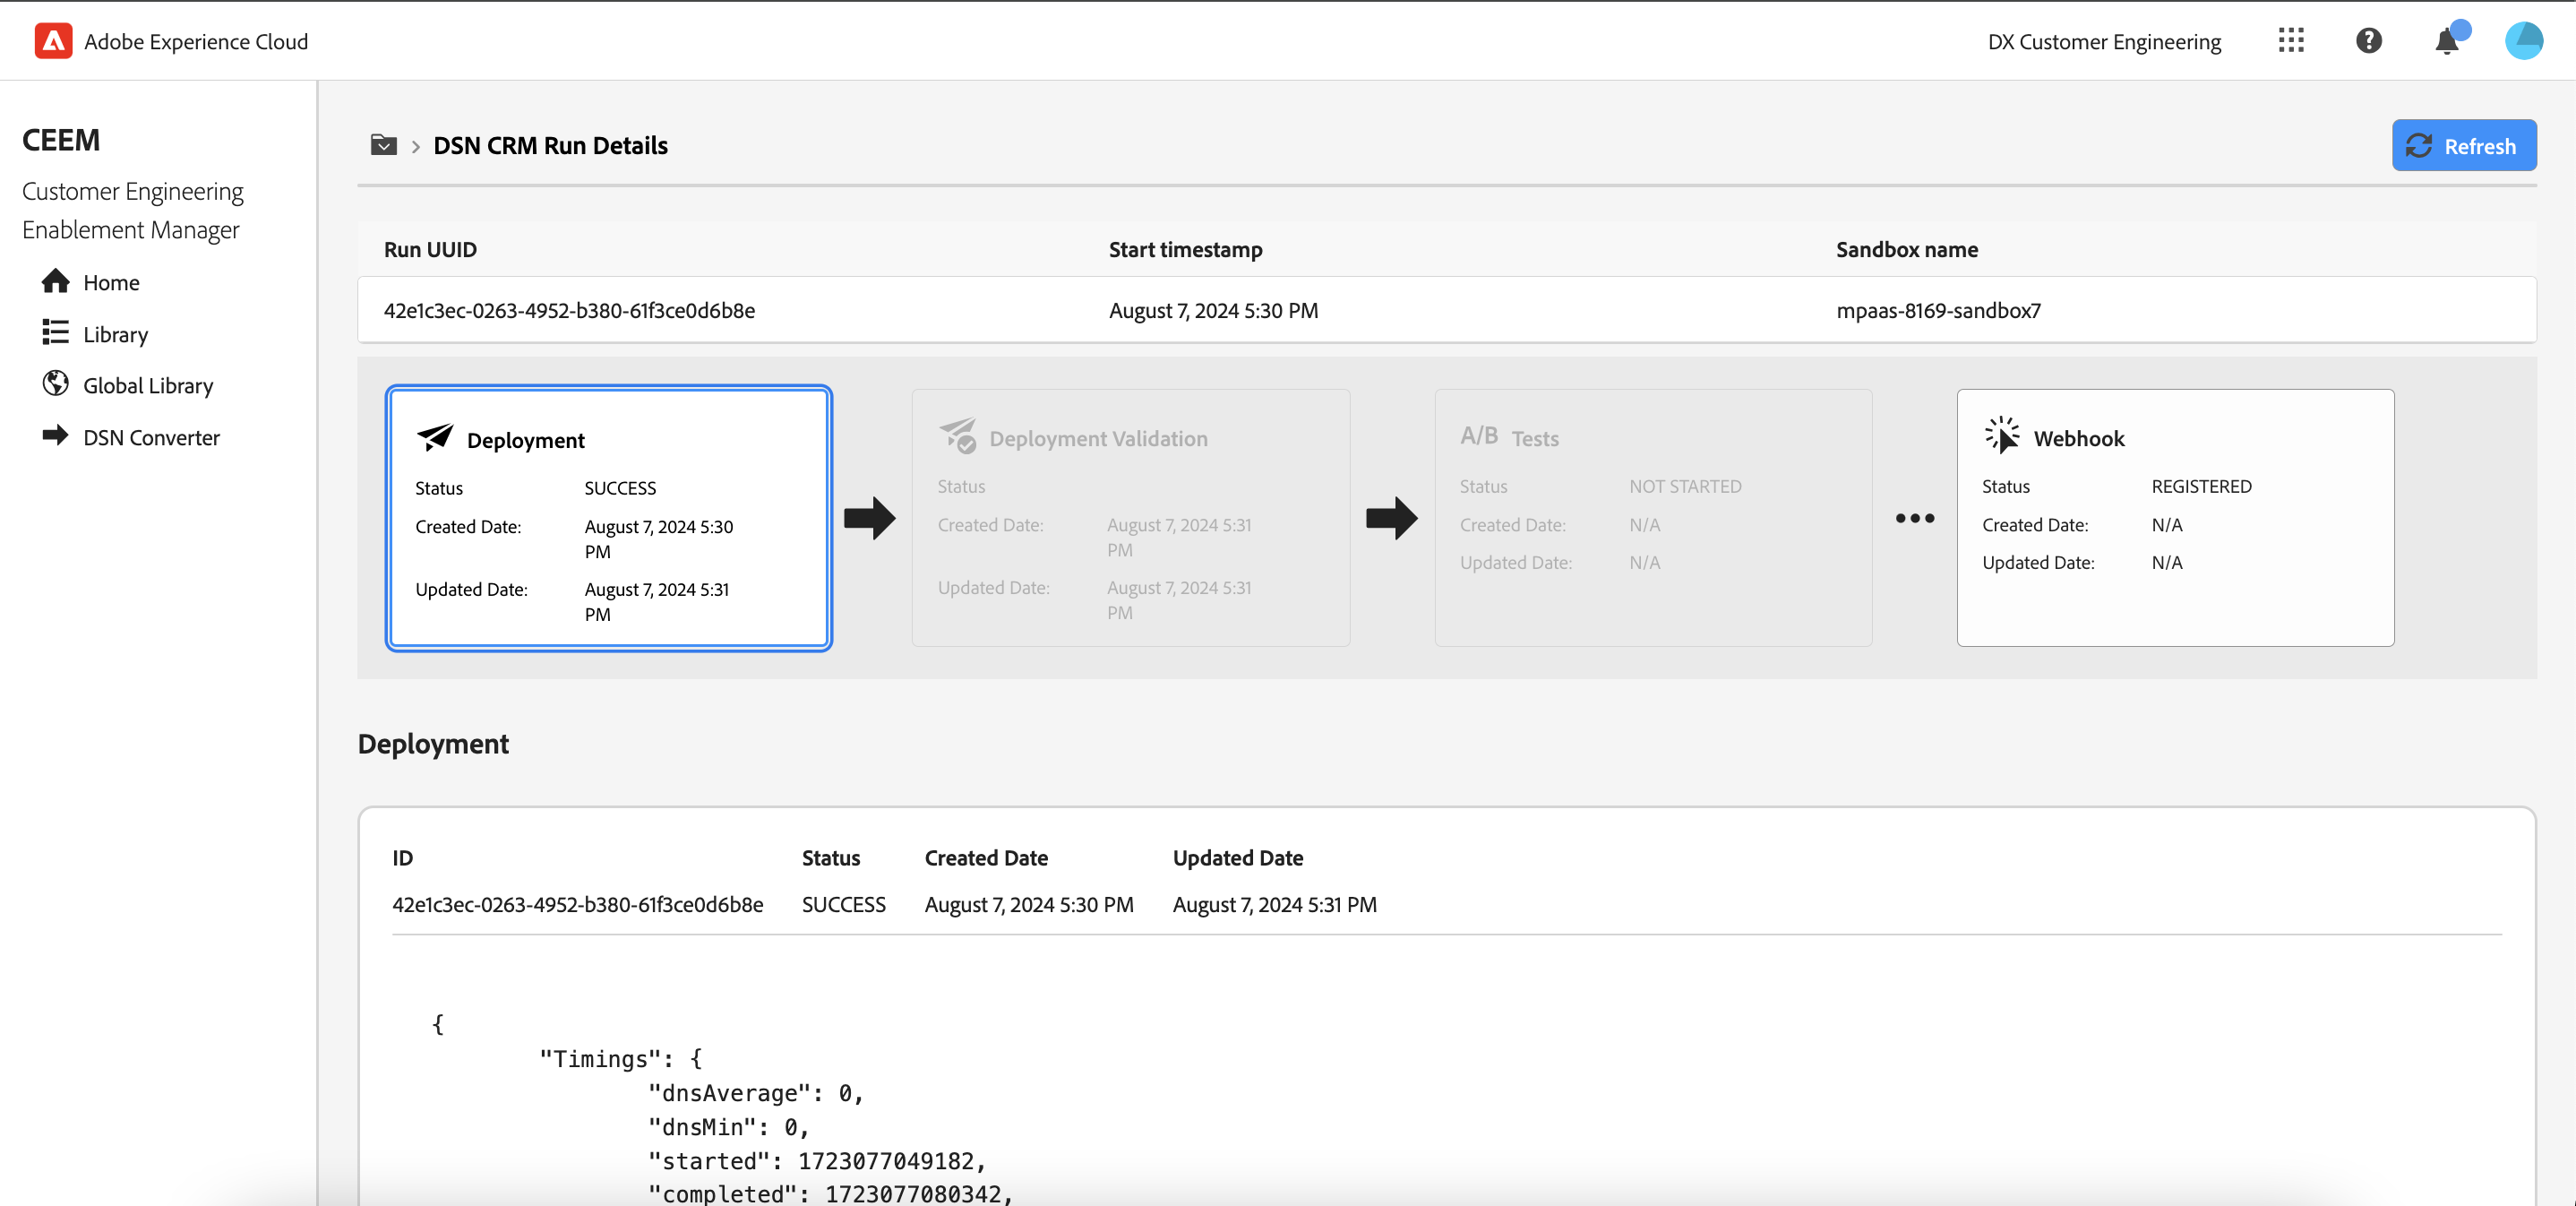This screenshot has width=2576, height=1206.
Task: Select the Deployment Validation stage card
Action: click(x=1131, y=518)
